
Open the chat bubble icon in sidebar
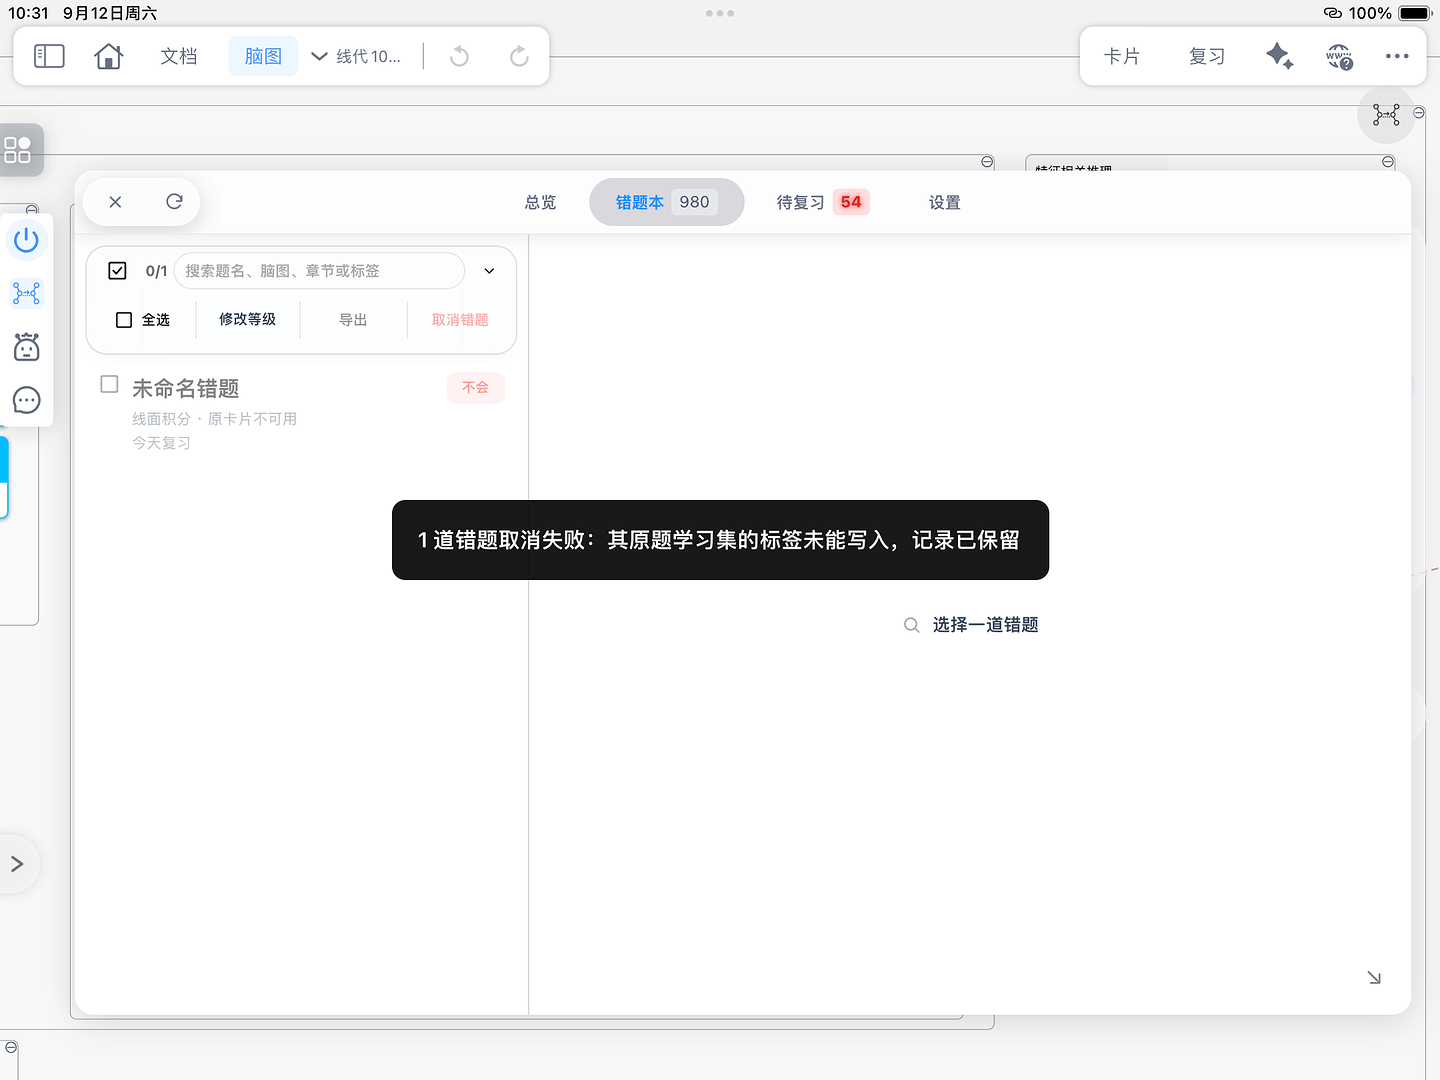point(27,400)
